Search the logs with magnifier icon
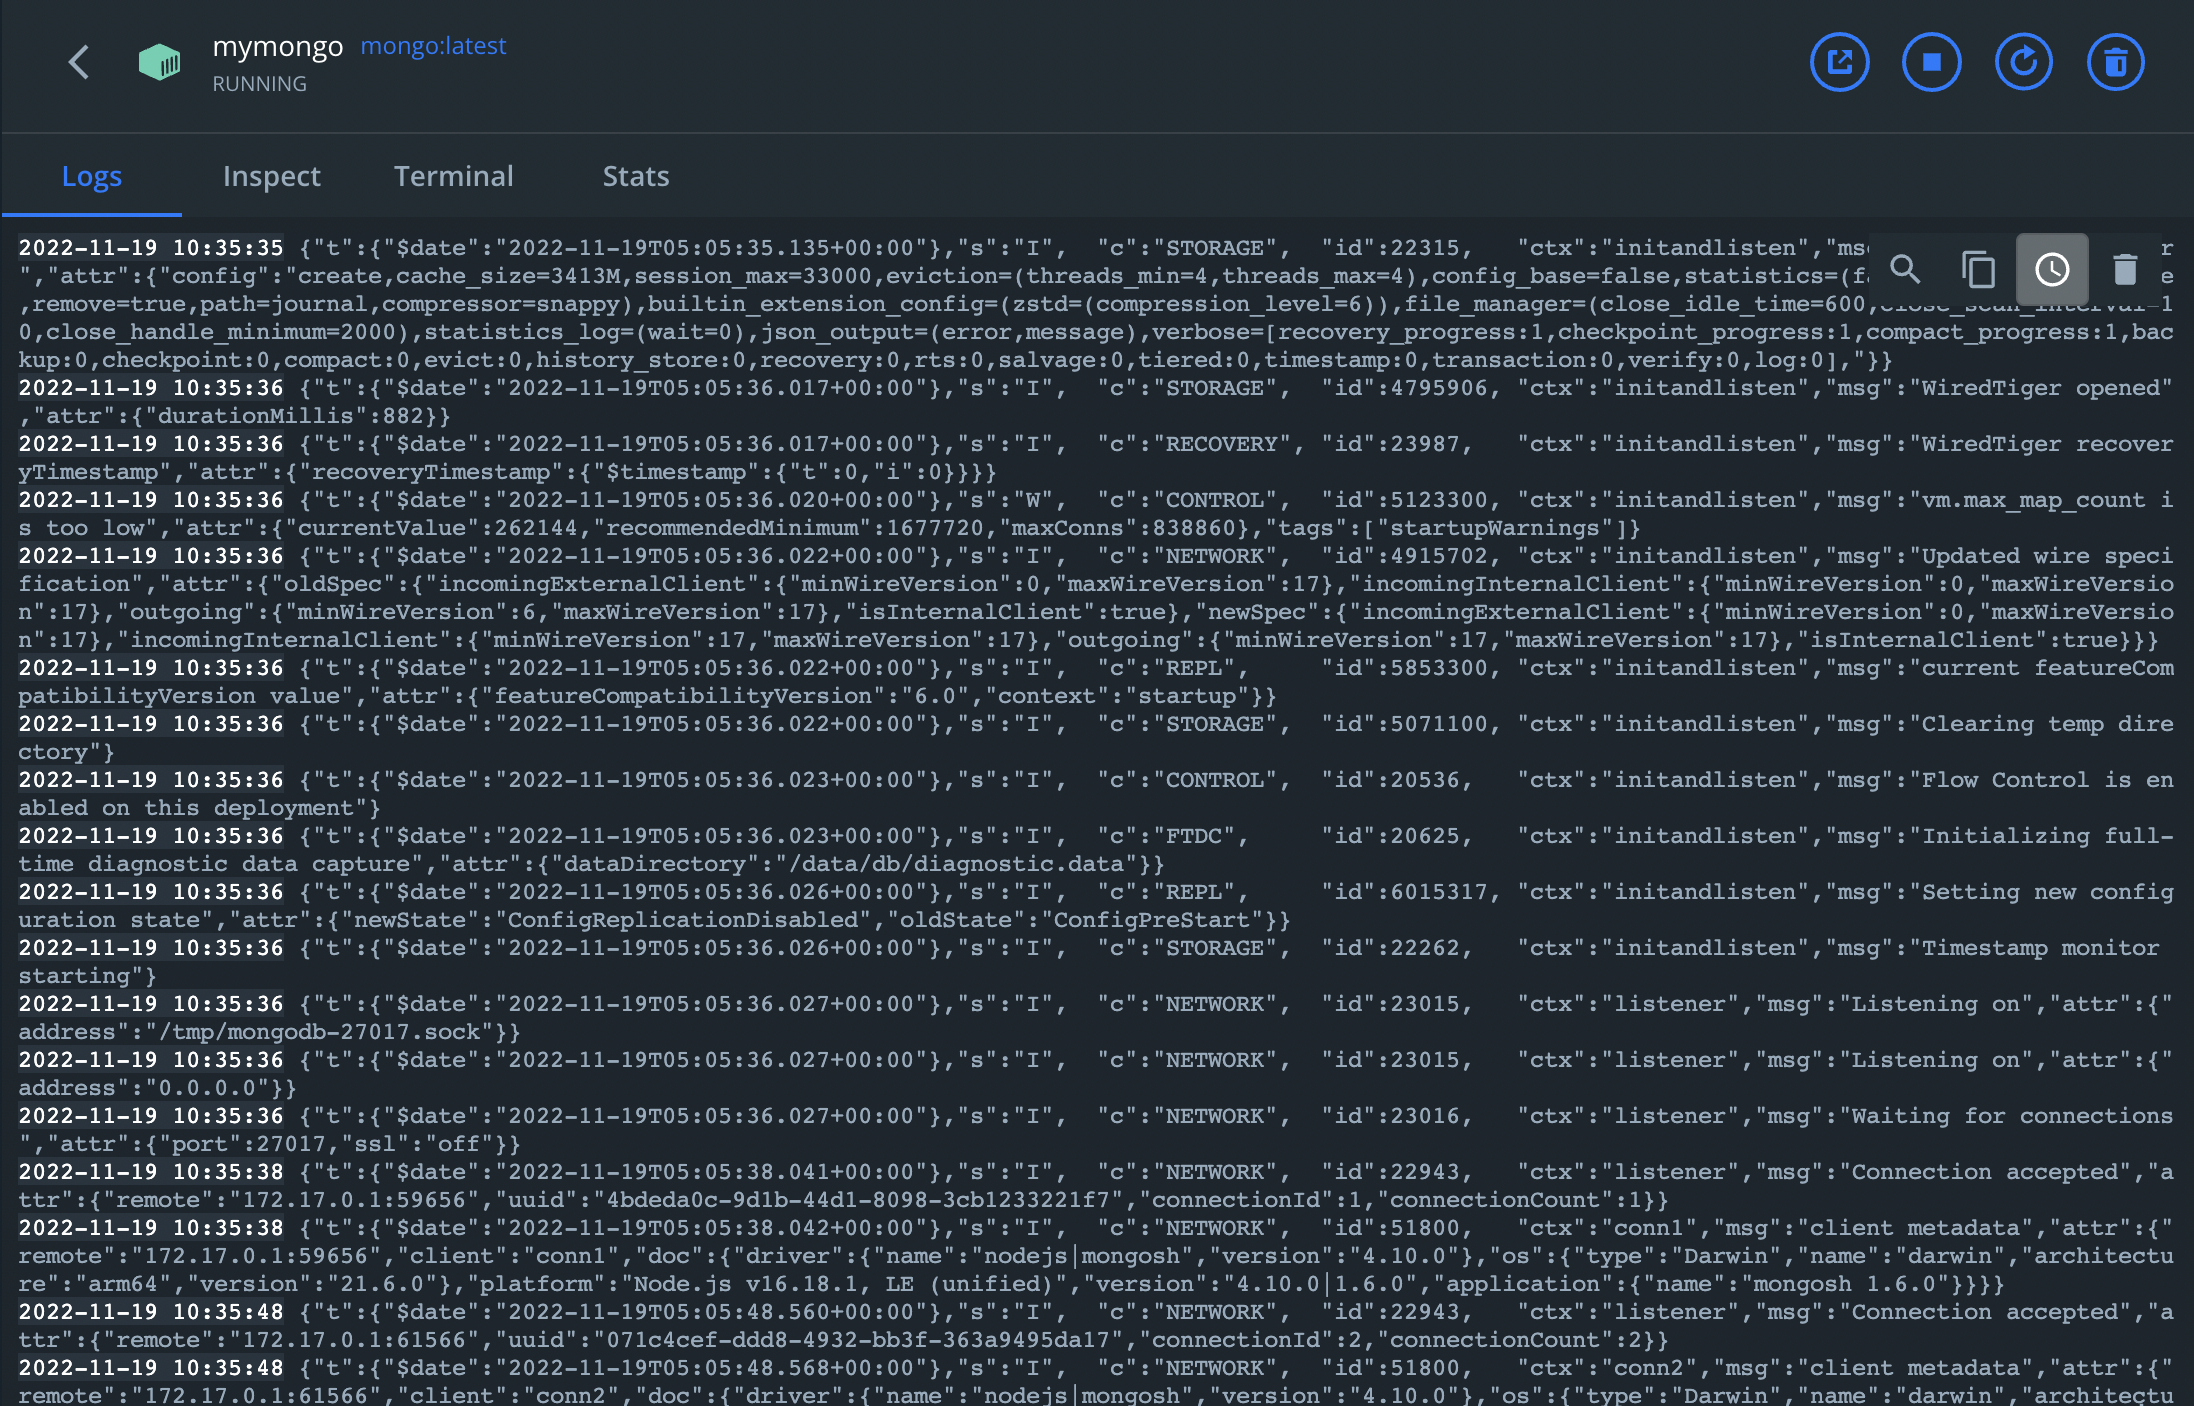 [x=1905, y=269]
